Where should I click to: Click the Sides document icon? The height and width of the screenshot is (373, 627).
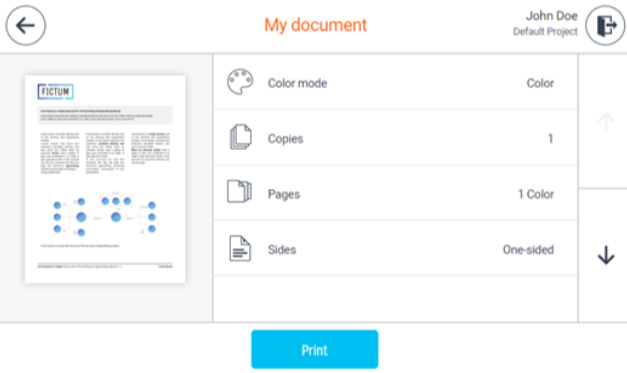[x=240, y=248]
